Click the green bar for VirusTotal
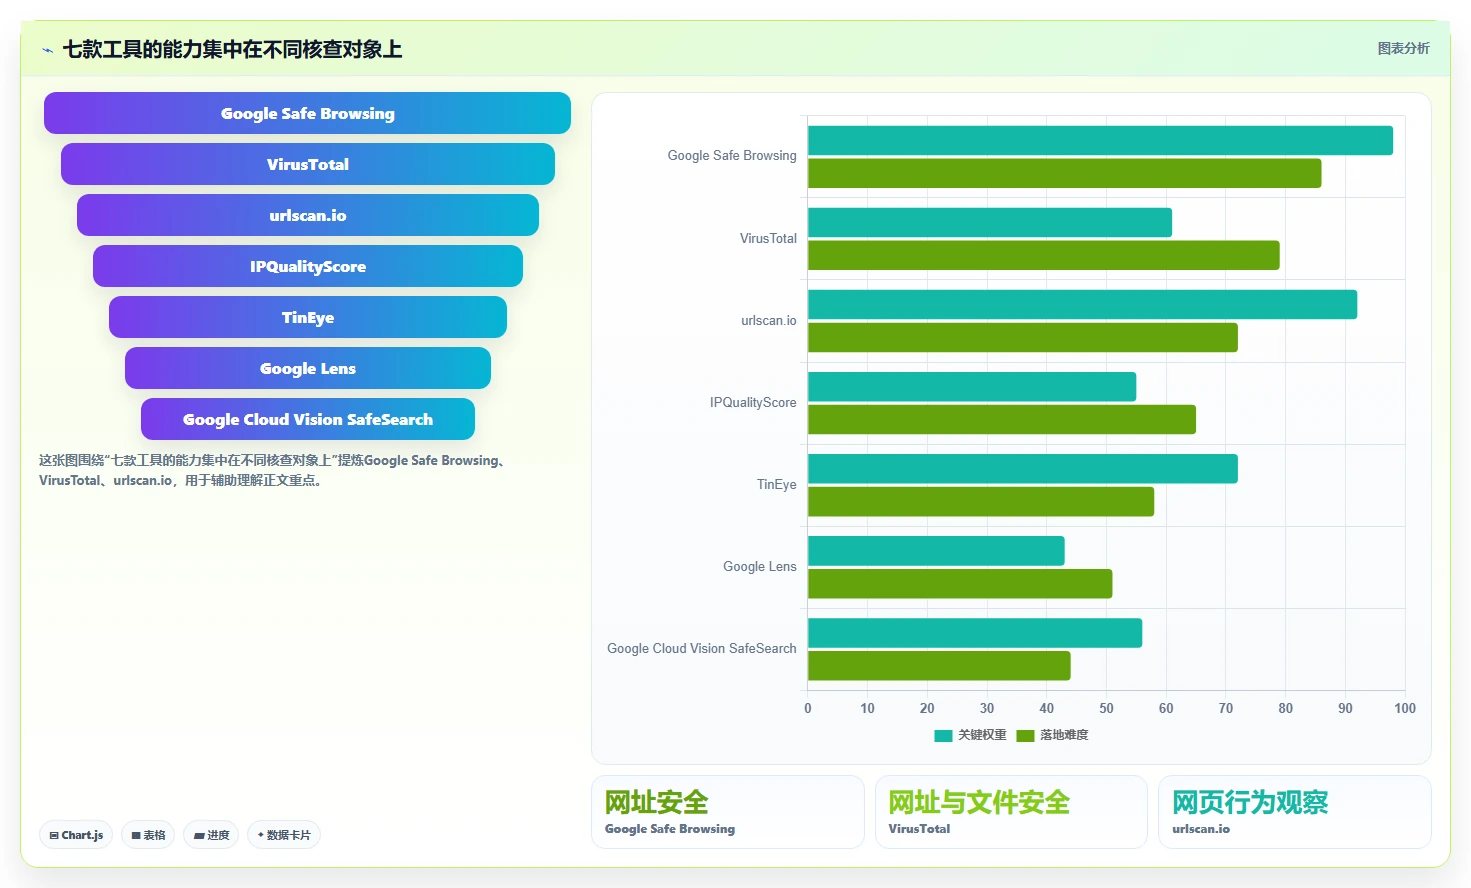This screenshot has height=888, width=1471. click(x=1043, y=255)
